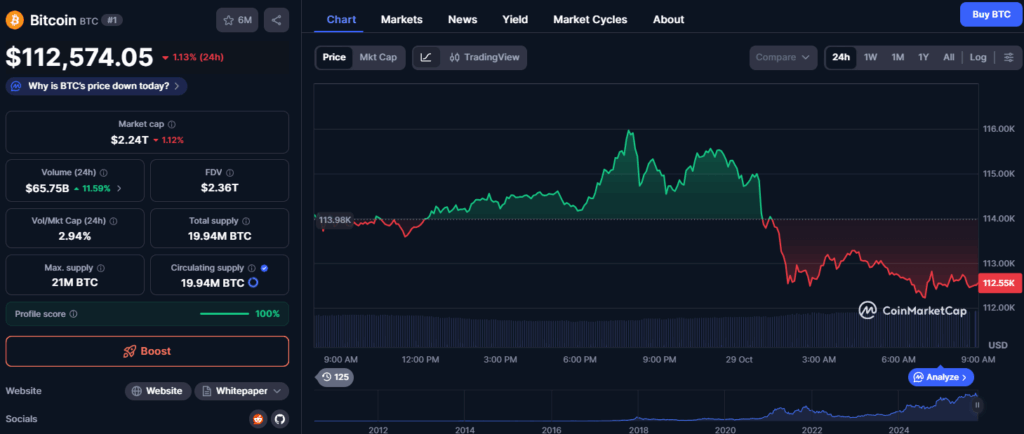Open the Markets tab
Viewport: 1024px width, 434px height.
[x=402, y=19]
